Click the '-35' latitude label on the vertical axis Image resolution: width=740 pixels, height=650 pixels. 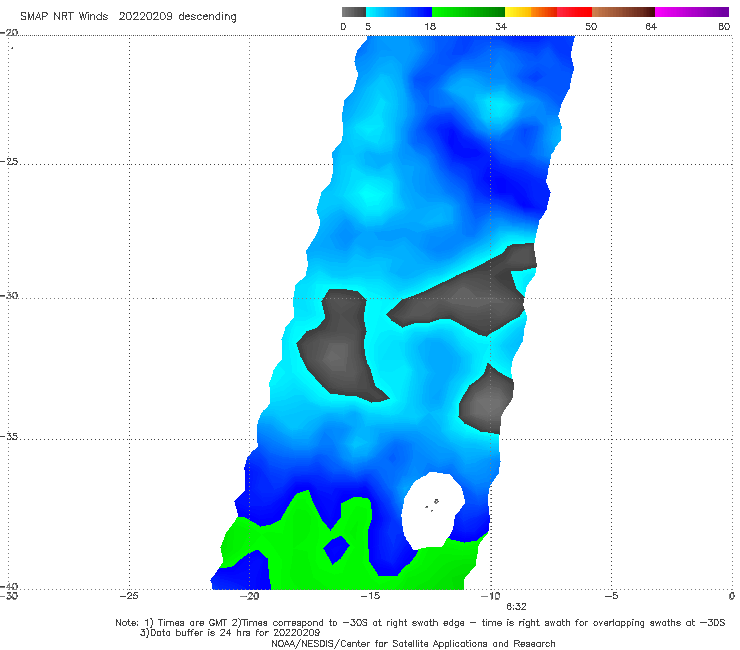click(9, 436)
